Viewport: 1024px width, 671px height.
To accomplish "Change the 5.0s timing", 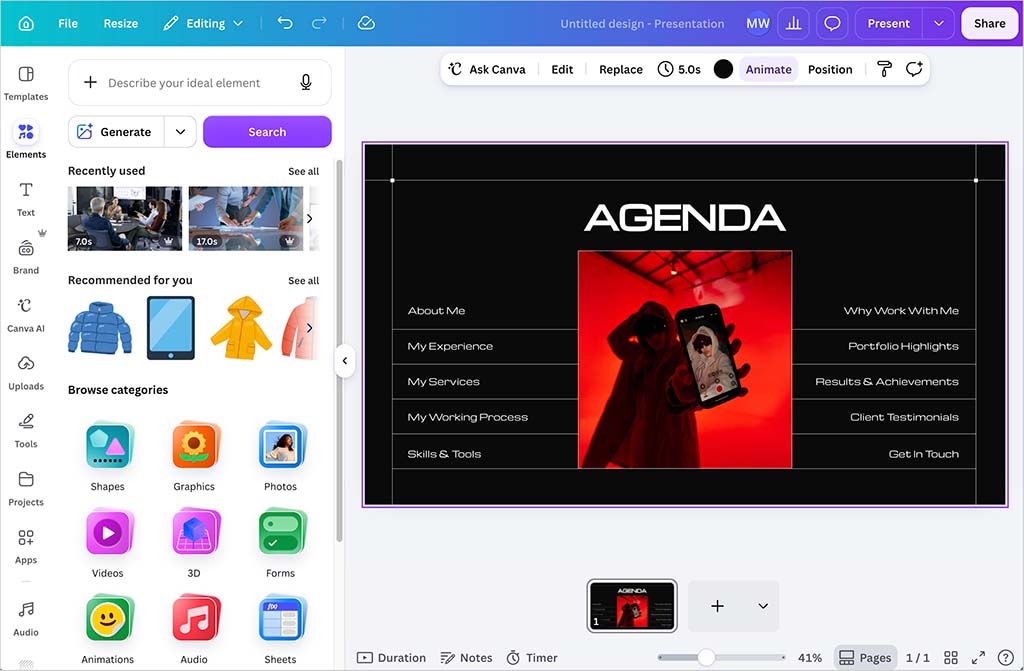I will point(679,69).
